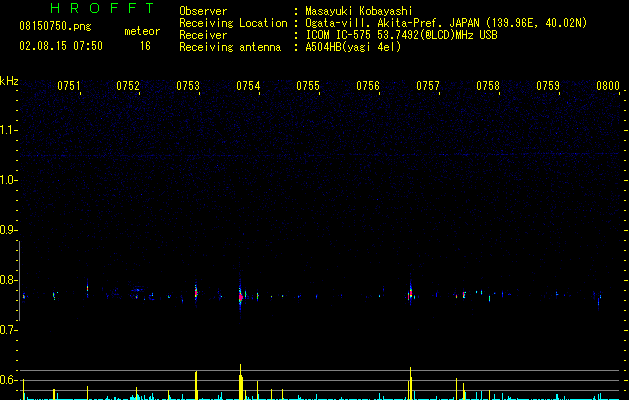
Task: Click the 0756 time axis marker
Action: click(x=368, y=86)
